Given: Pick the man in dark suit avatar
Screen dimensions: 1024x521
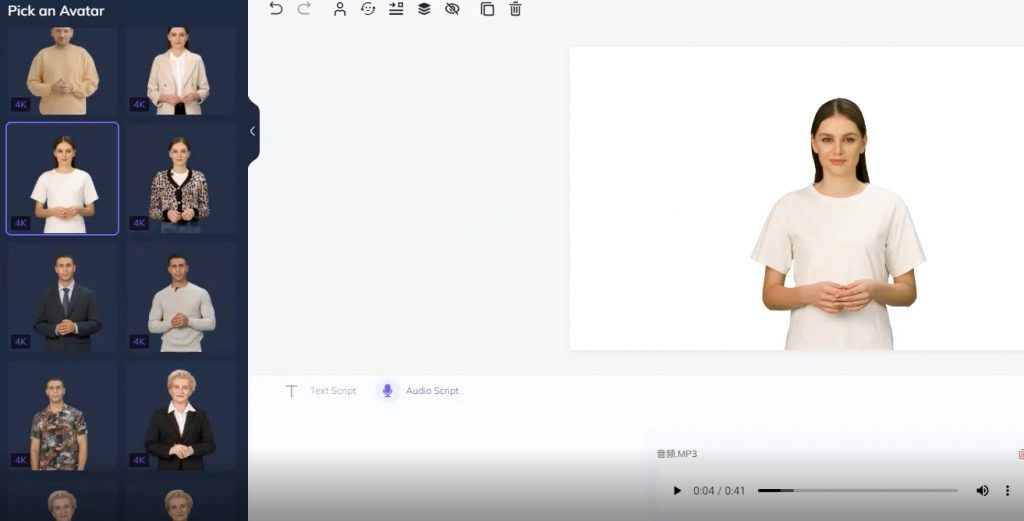Looking at the screenshot, I should pos(63,298).
